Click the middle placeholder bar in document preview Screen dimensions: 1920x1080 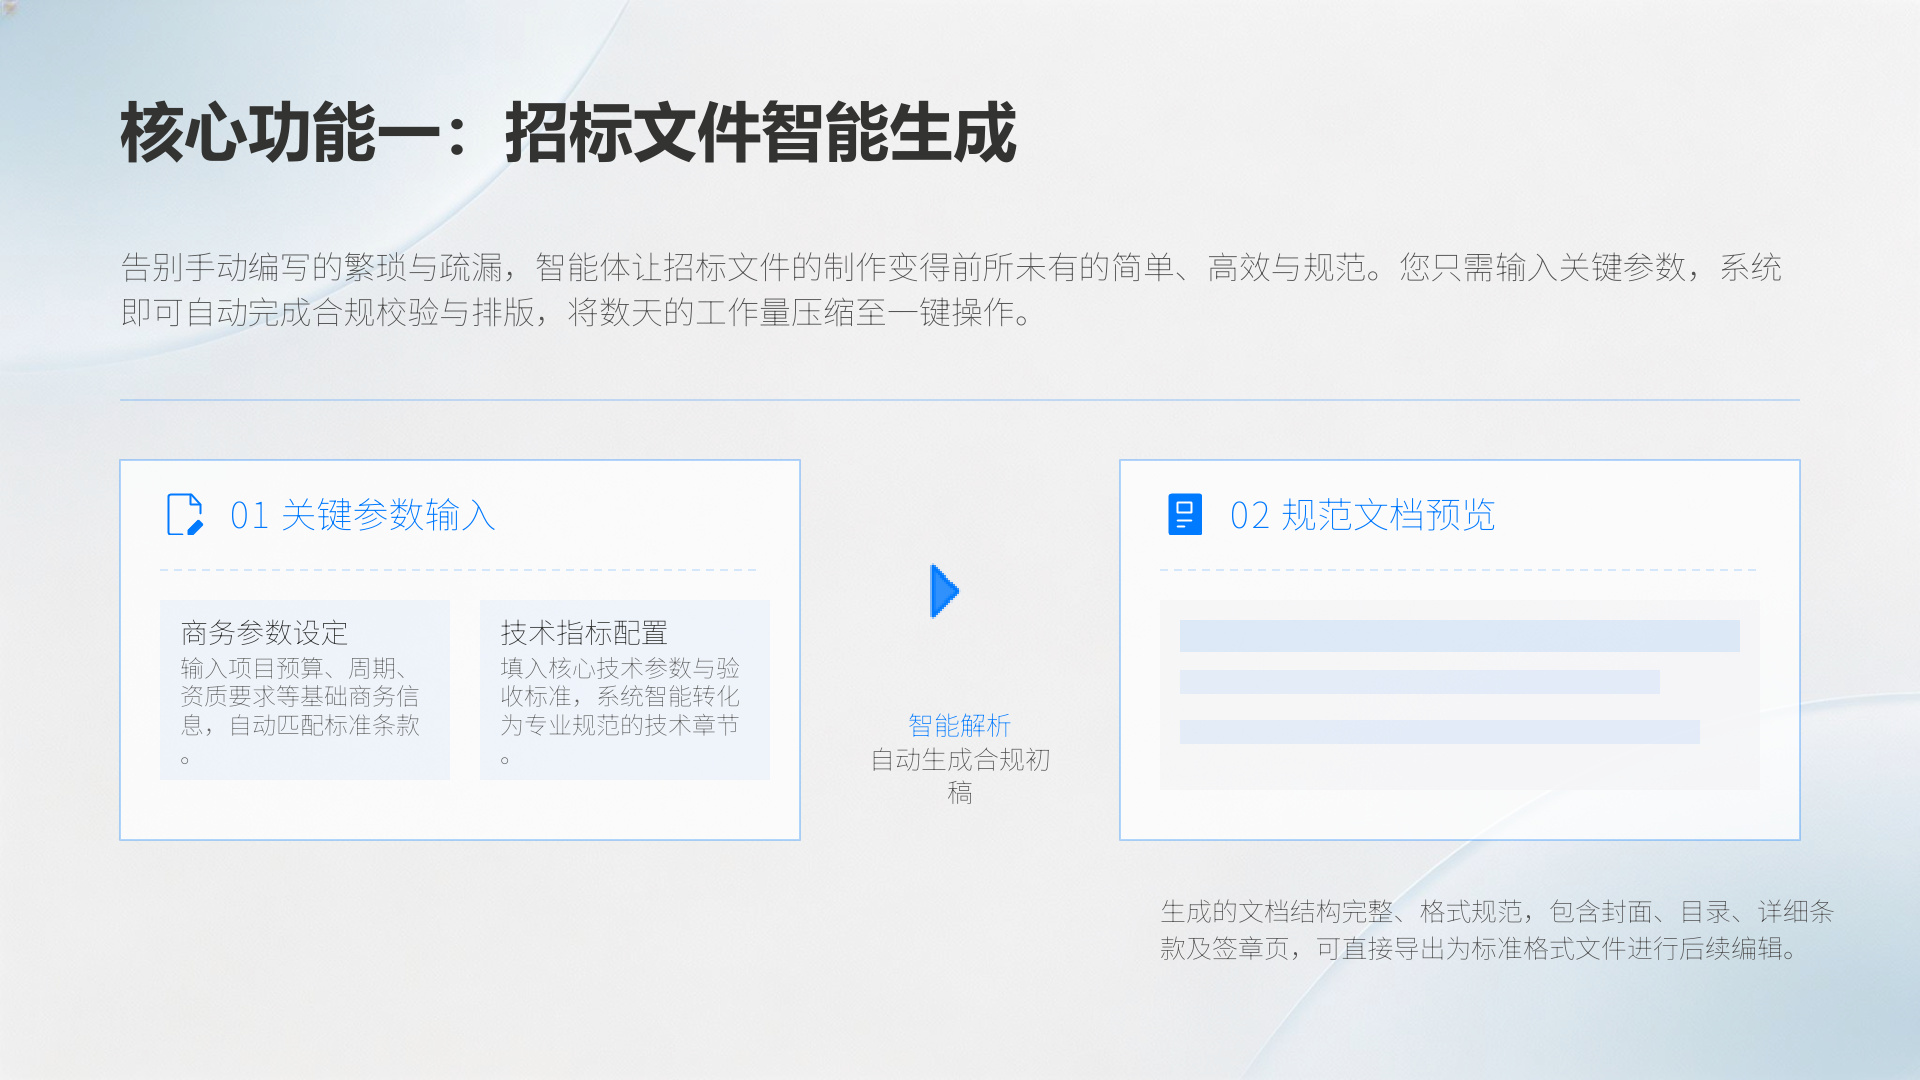click(x=1420, y=682)
